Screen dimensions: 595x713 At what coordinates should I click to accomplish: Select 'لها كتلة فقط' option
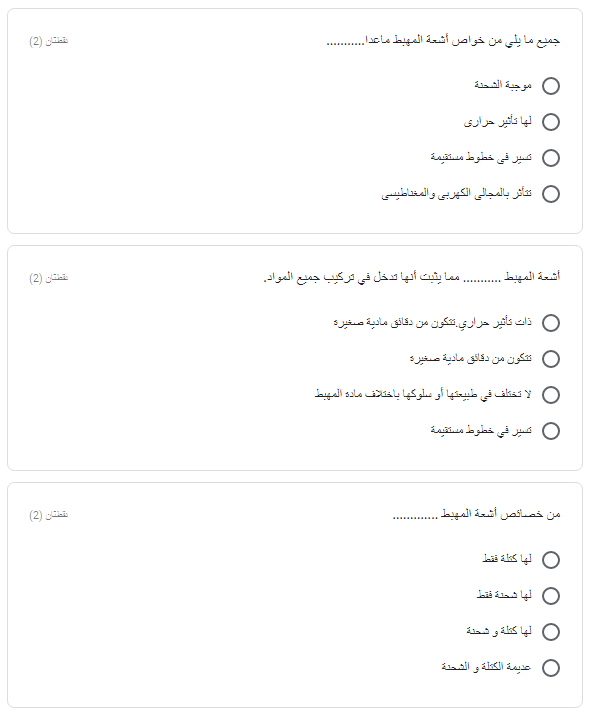pos(550,560)
